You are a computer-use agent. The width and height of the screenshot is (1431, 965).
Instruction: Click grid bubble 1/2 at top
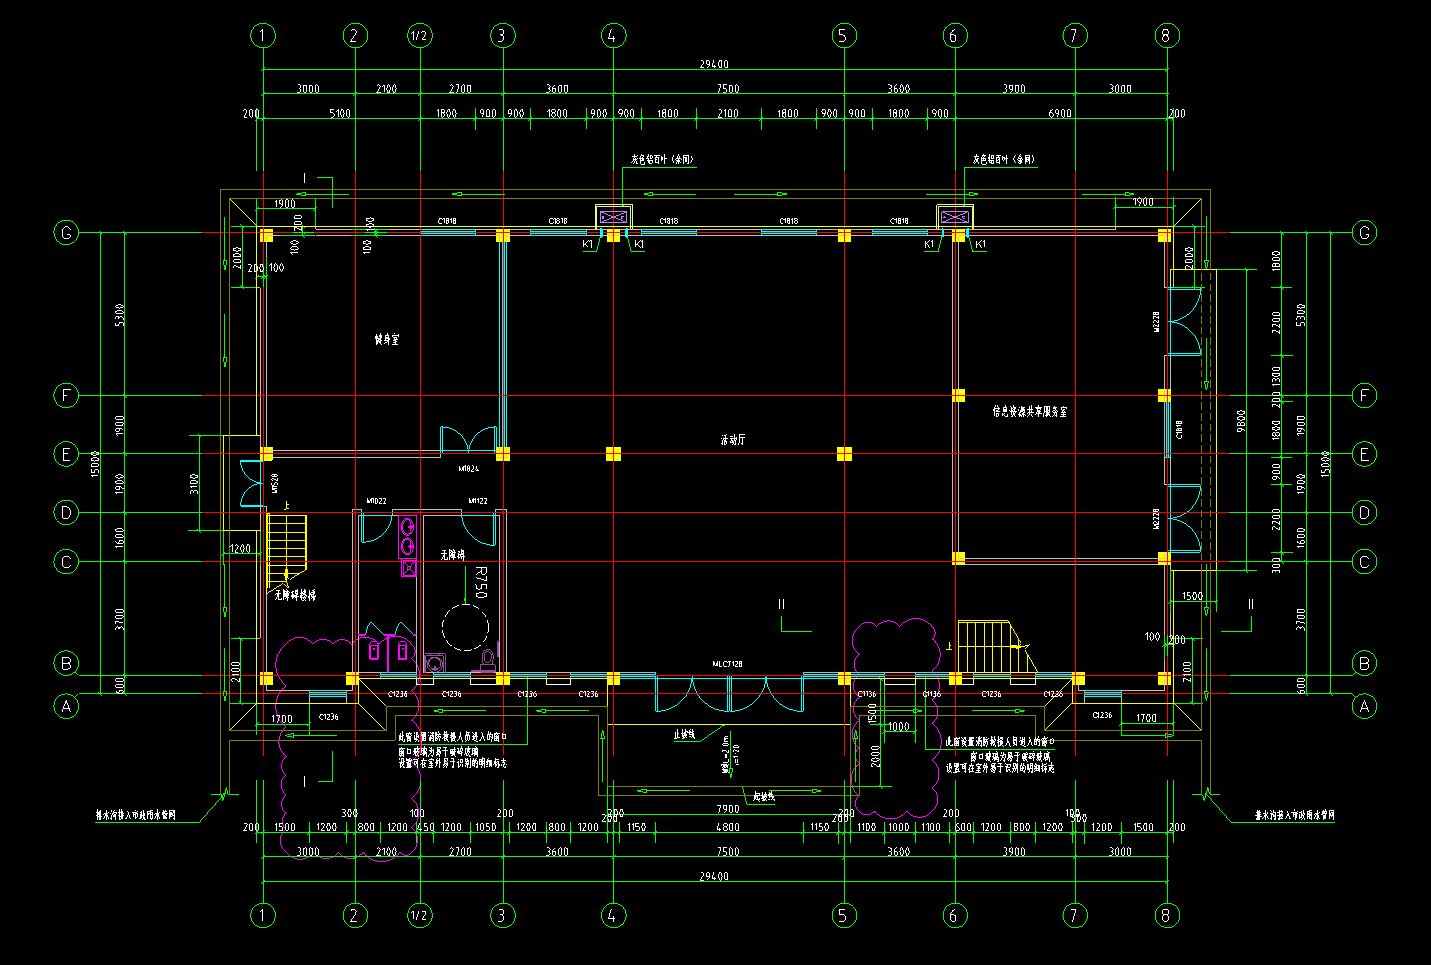click(x=419, y=36)
